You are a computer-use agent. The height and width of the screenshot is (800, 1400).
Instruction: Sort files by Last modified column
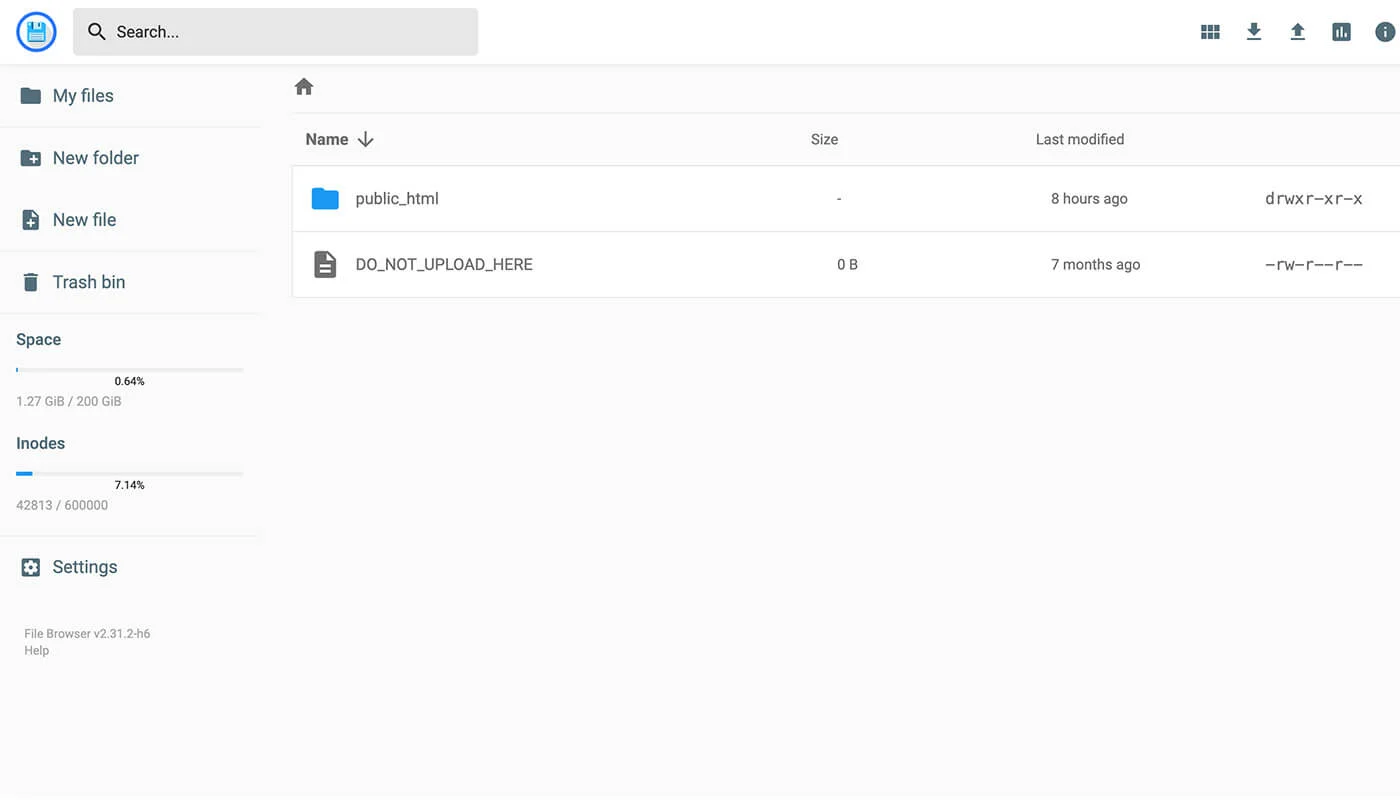click(1079, 140)
